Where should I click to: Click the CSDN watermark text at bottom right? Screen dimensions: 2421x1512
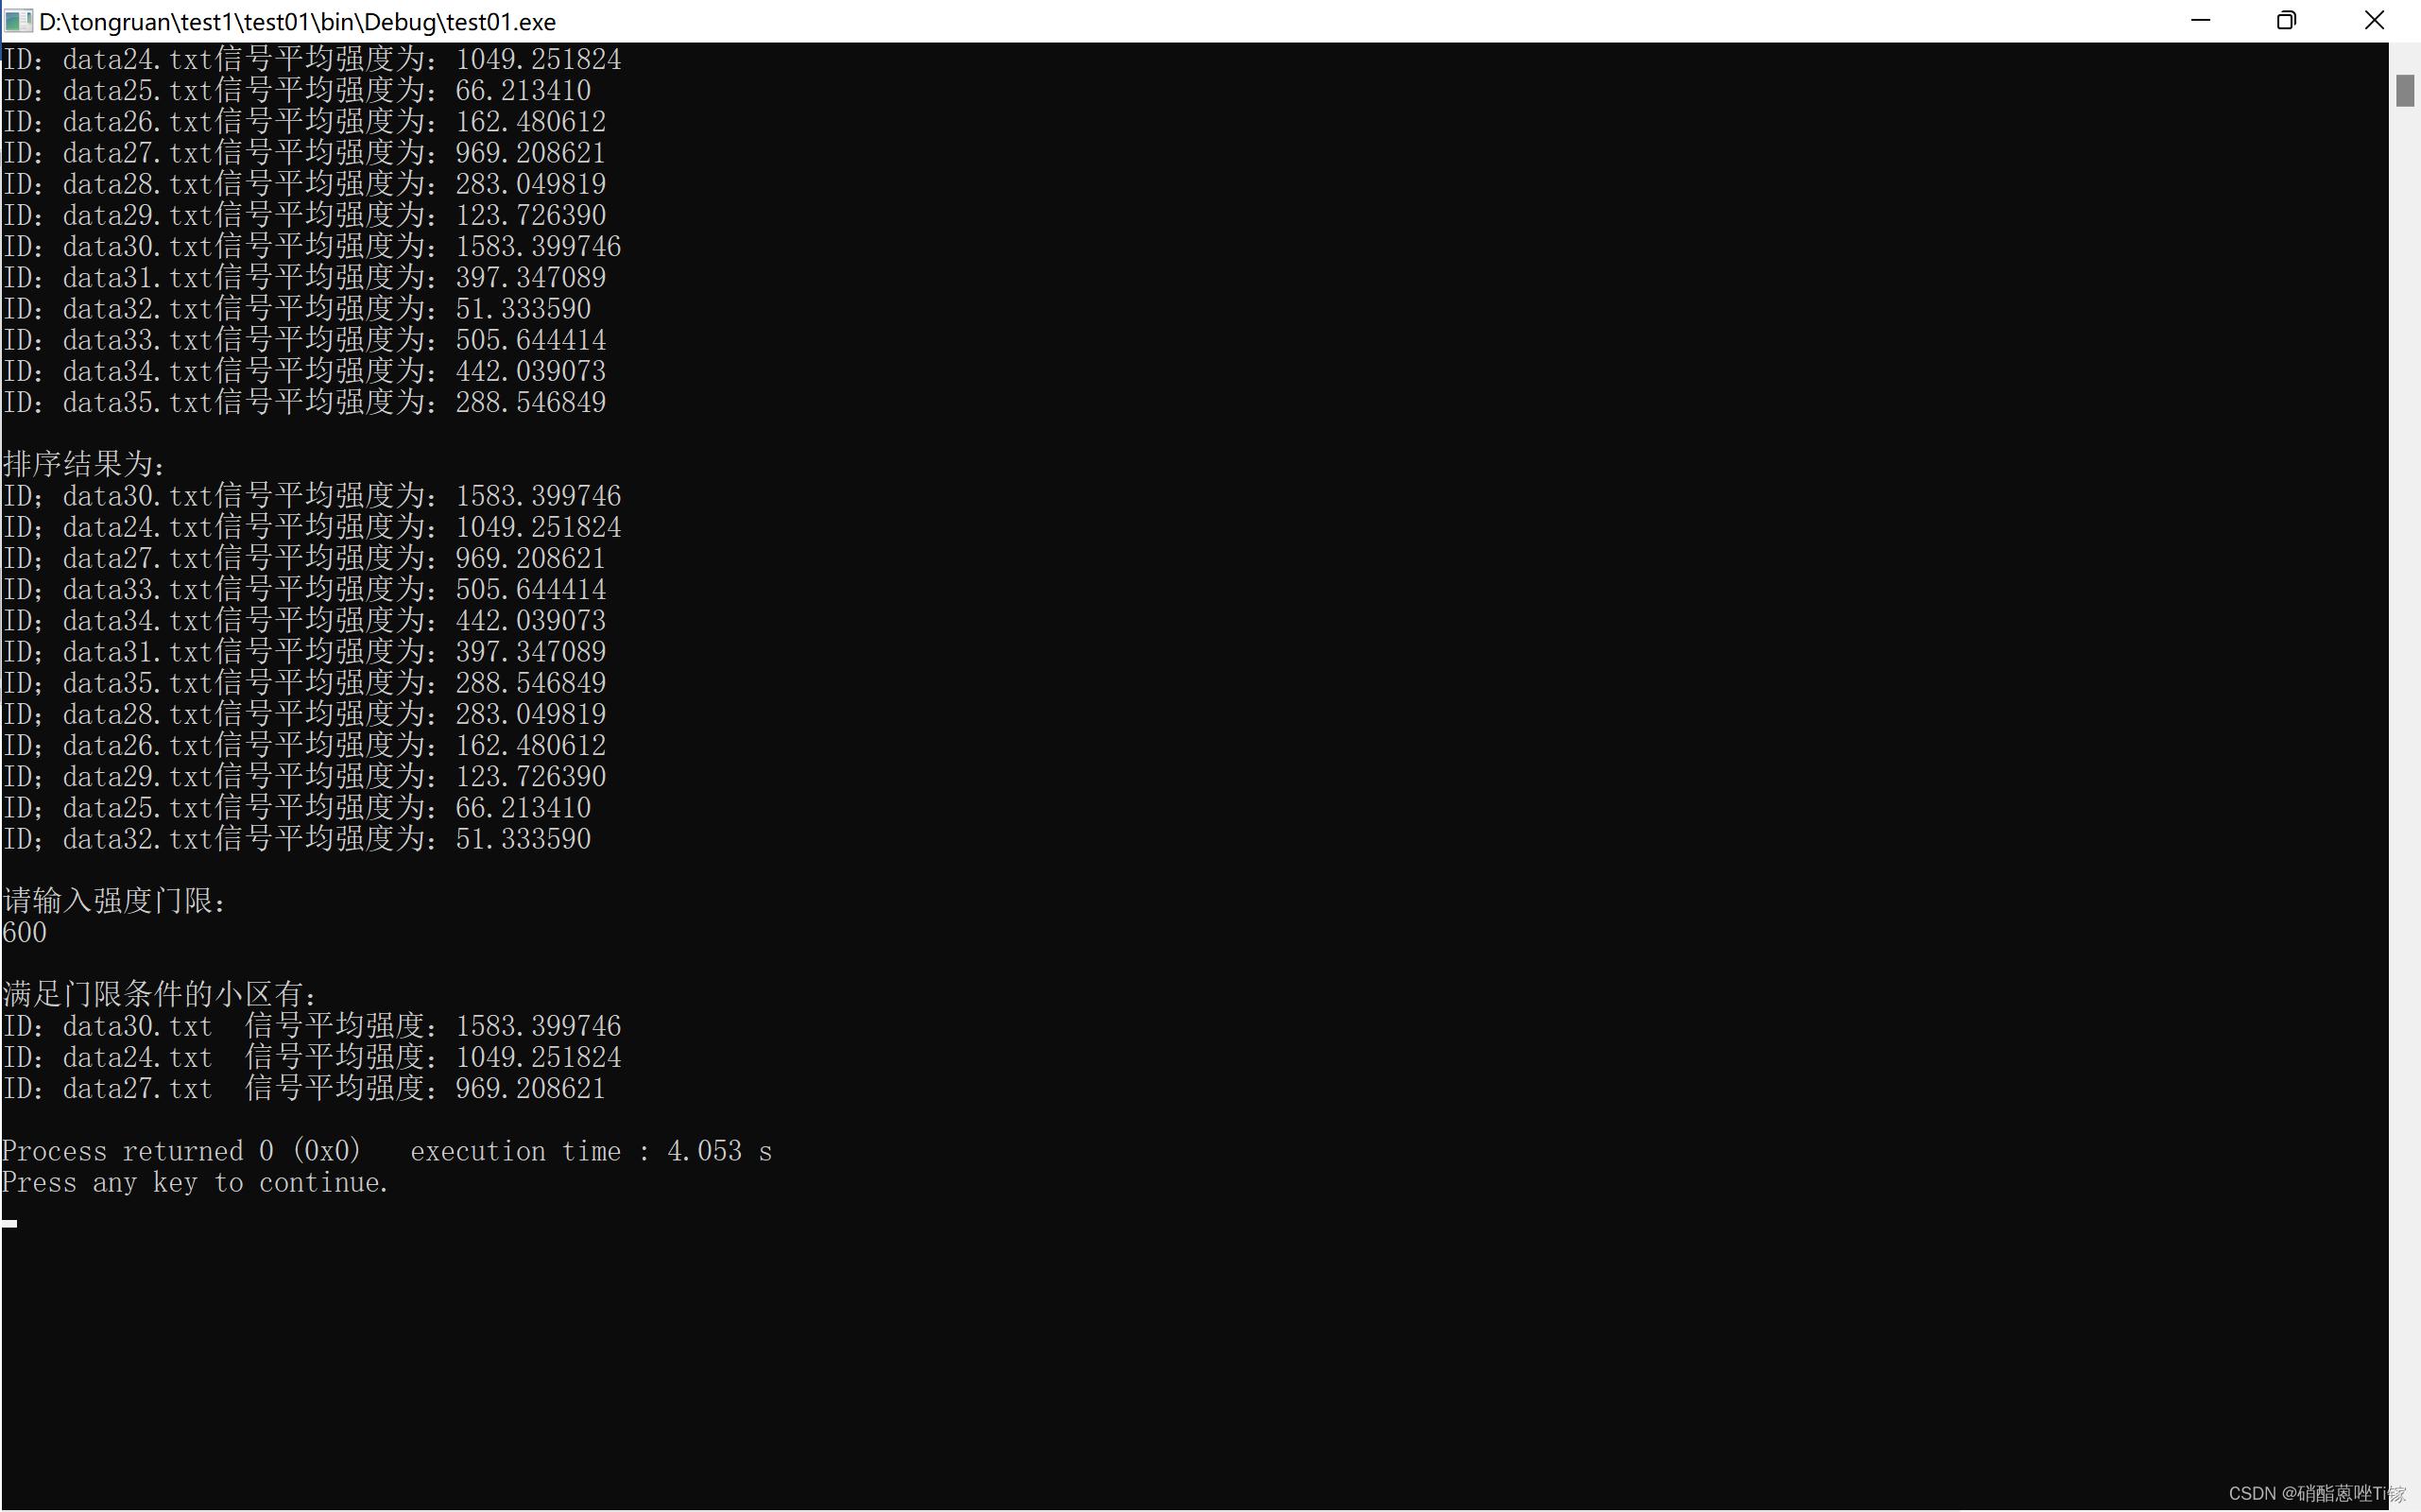click(2316, 1493)
